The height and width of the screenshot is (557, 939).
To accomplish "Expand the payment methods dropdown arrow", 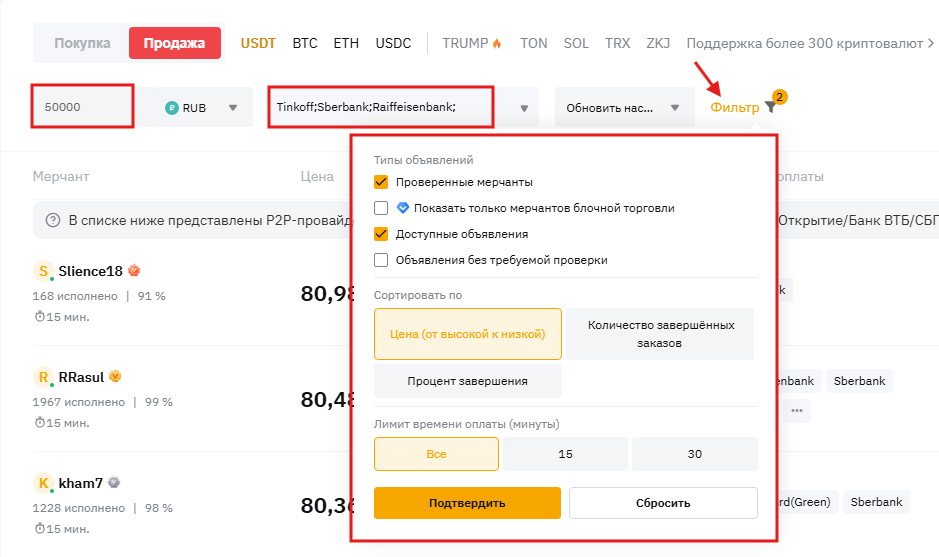I will 524,108.
